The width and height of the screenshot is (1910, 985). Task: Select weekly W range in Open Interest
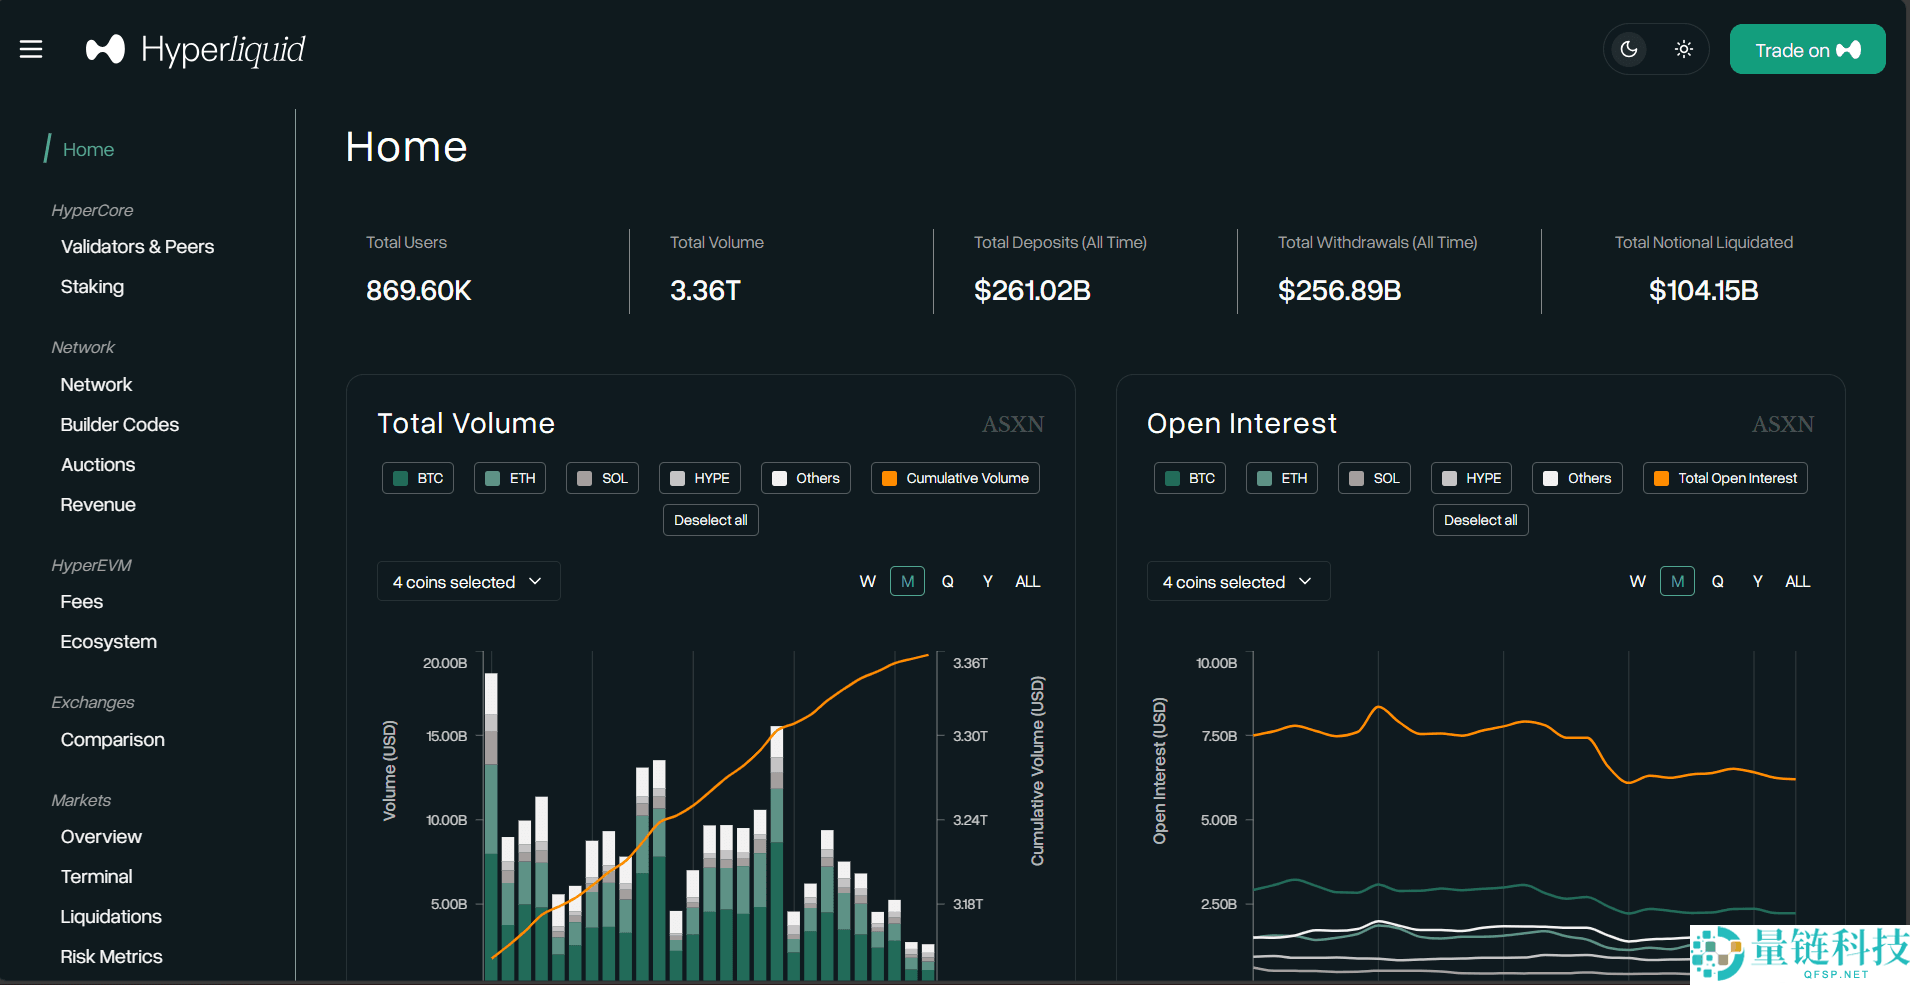pos(1638,581)
